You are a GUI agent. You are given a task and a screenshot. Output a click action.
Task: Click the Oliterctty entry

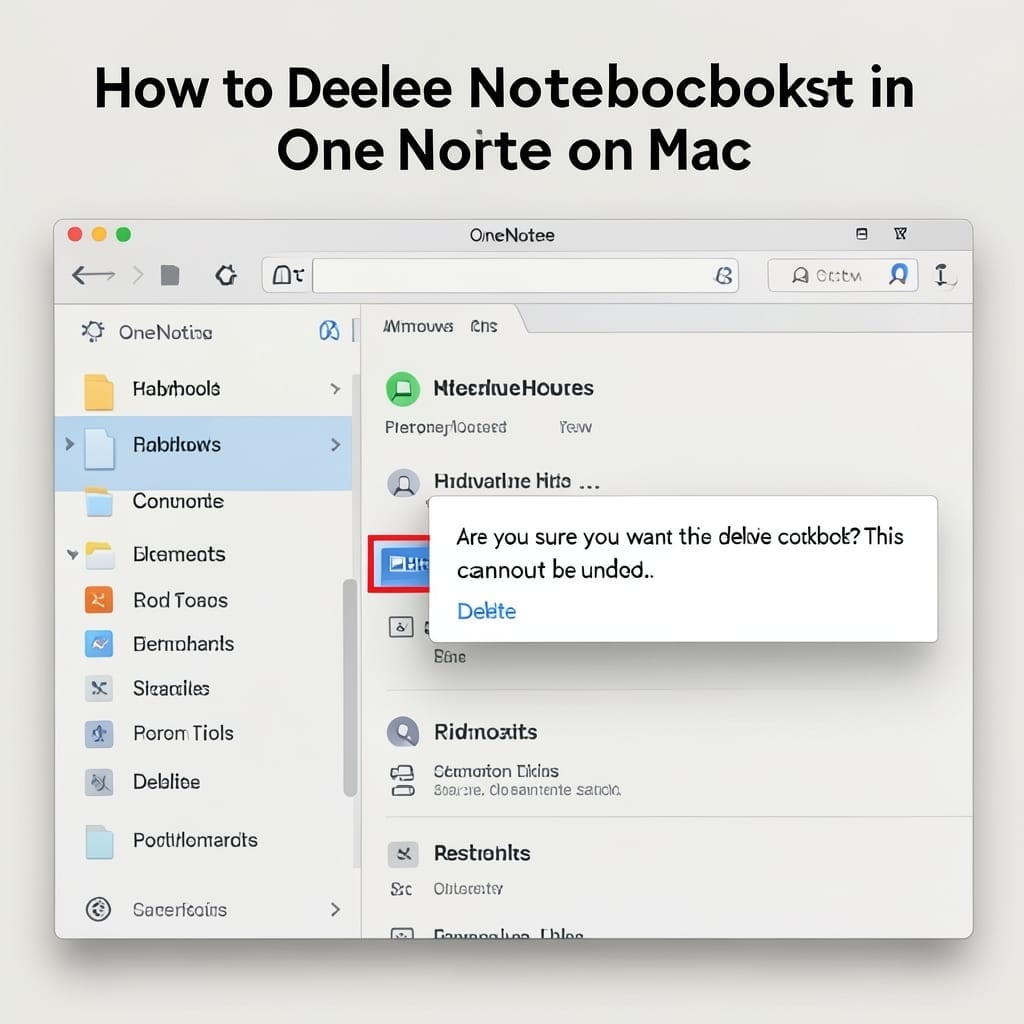(x=468, y=889)
